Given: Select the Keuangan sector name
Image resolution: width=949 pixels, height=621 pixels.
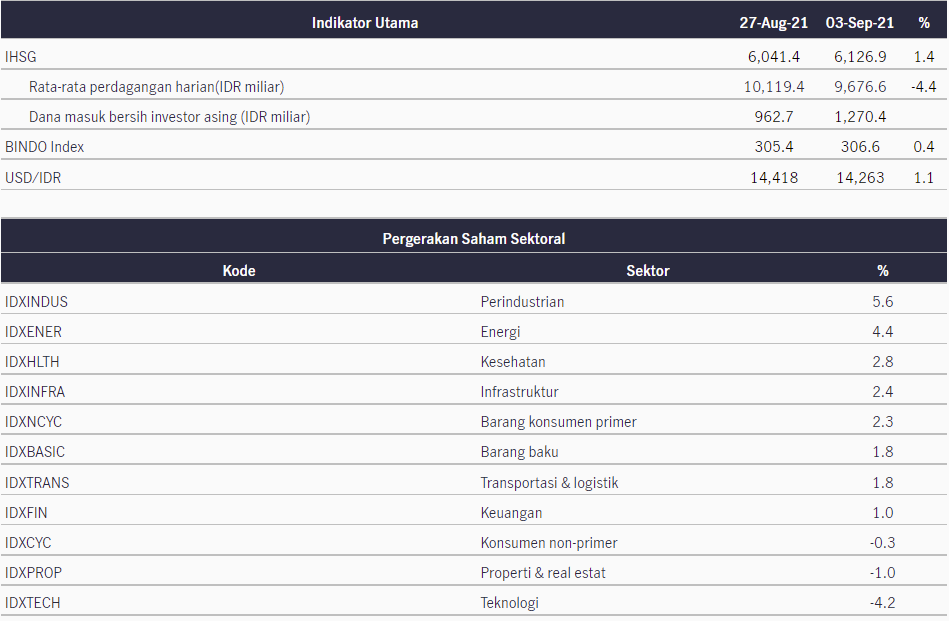Looking at the screenshot, I should (x=511, y=513).
